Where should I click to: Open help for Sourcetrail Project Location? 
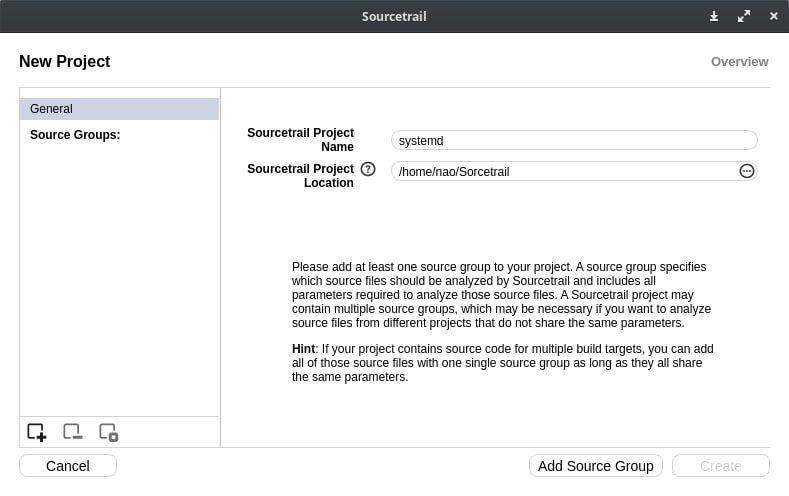click(368, 170)
